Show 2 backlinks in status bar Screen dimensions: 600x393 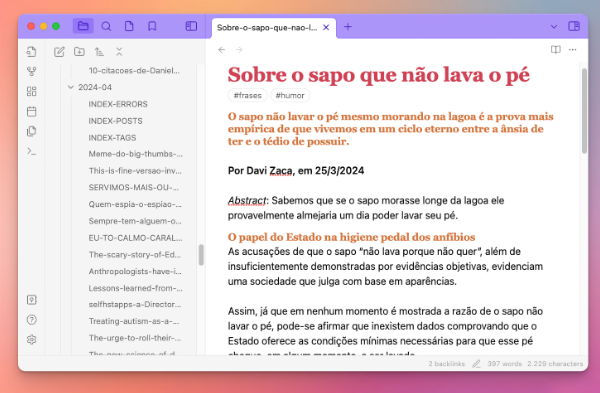point(447,364)
